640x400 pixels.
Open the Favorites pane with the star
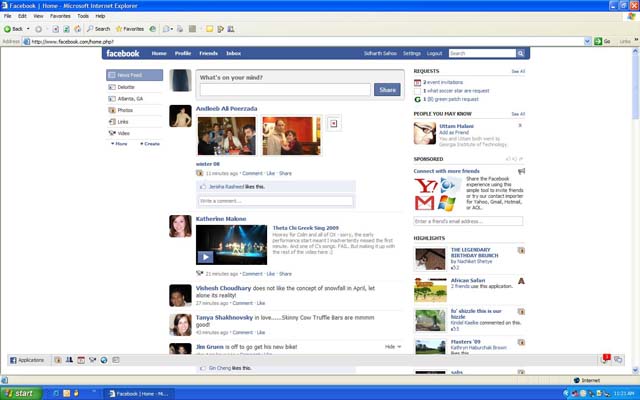coord(130,29)
